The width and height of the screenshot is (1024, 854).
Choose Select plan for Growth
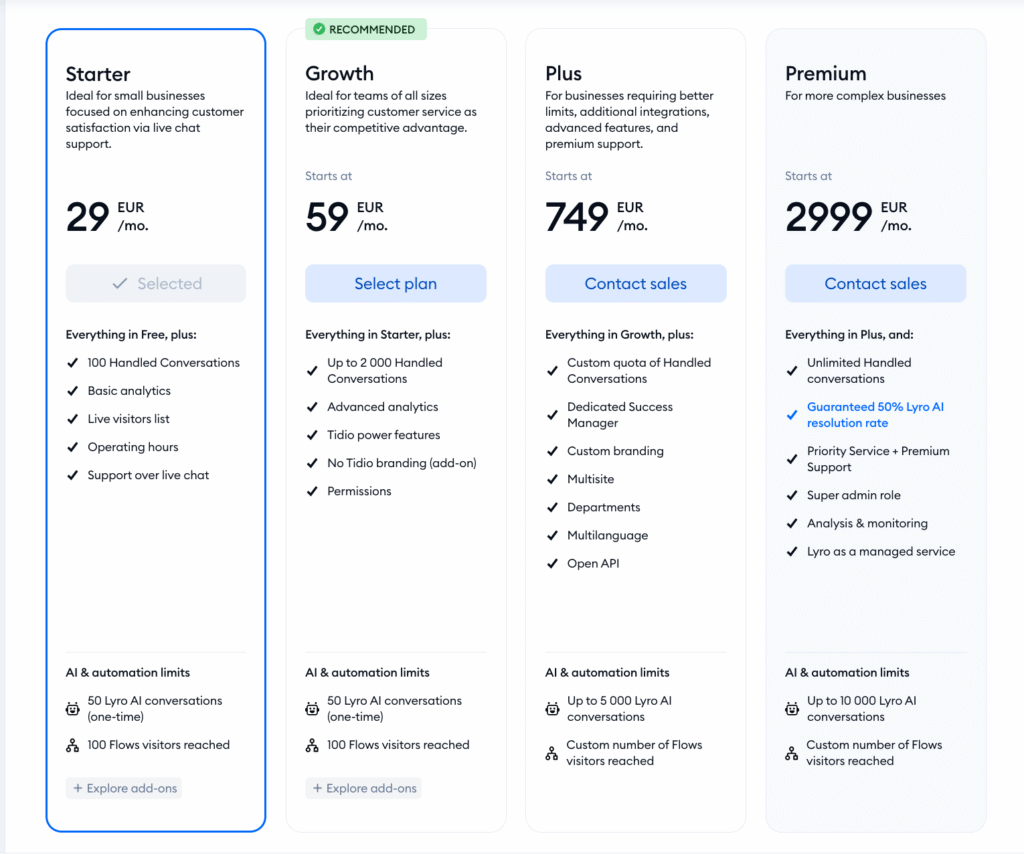click(396, 283)
